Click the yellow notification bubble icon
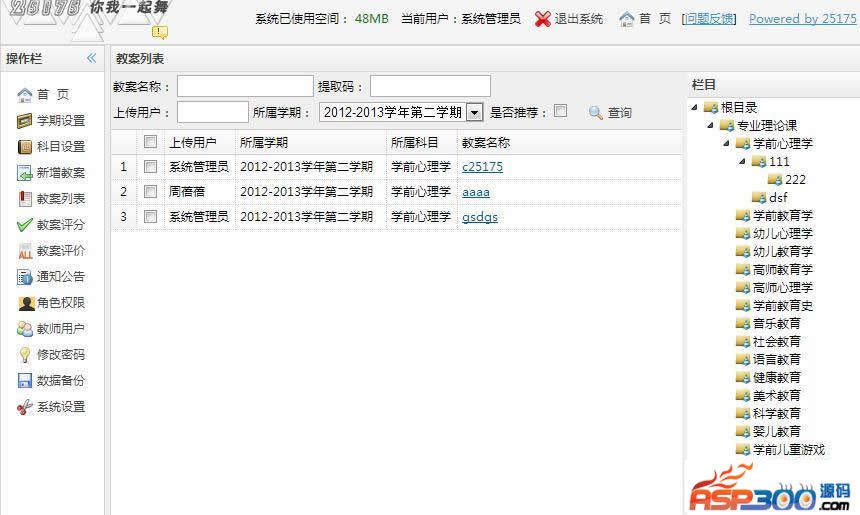The height and width of the screenshot is (515, 860). pyautogui.click(x=160, y=32)
